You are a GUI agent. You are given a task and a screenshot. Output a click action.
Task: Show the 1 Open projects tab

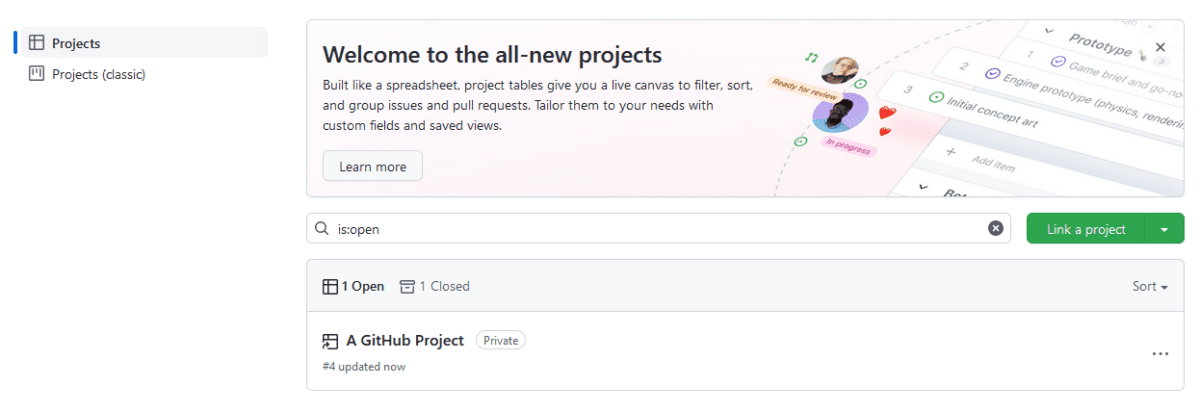(x=353, y=286)
